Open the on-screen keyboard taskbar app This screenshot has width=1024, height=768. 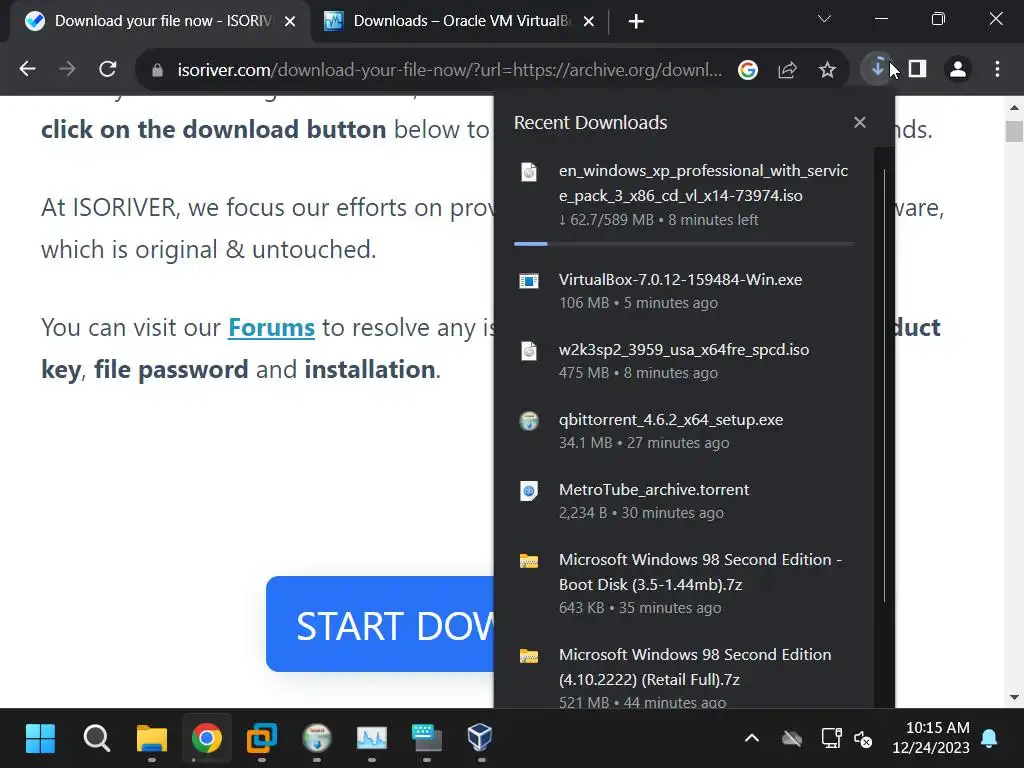(426, 738)
